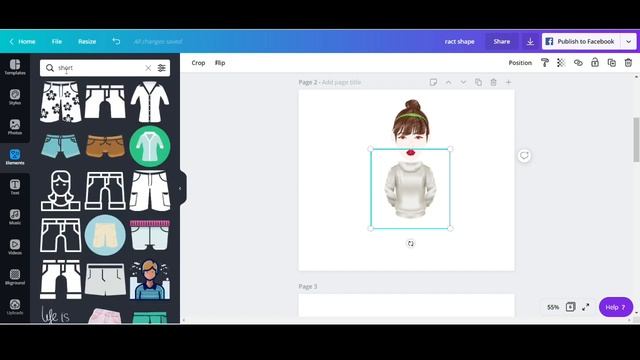Expand the publish options dropdown arrow
The width and height of the screenshot is (640, 360).
click(x=629, y=41)
